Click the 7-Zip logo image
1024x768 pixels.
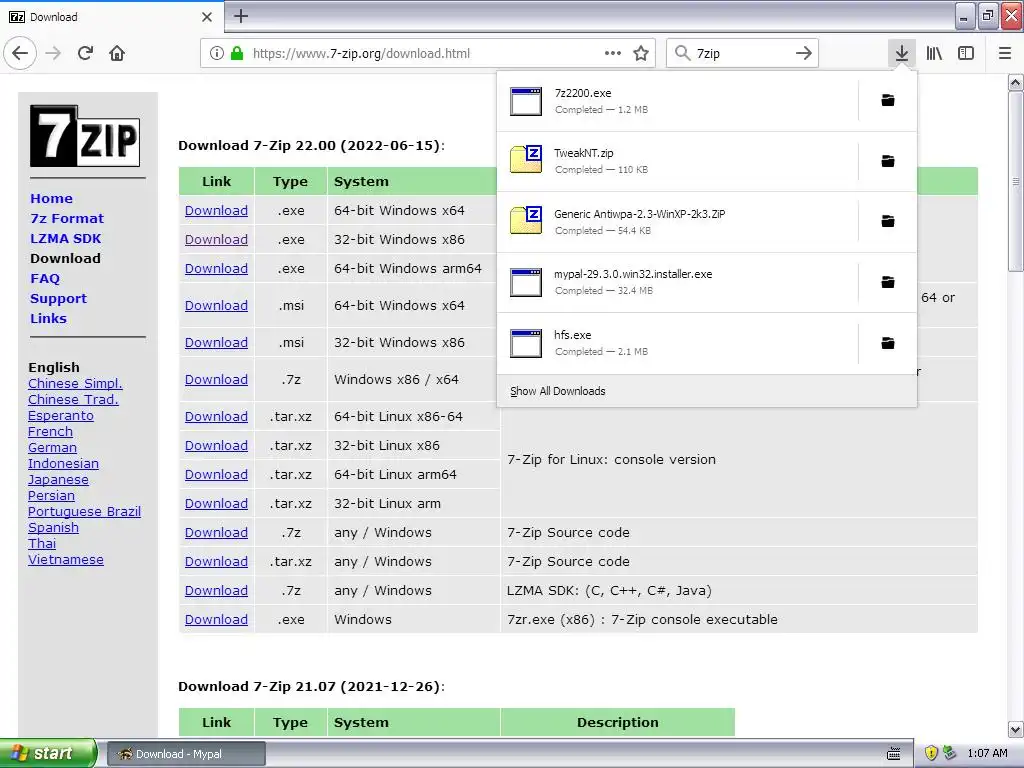point(85,136)
